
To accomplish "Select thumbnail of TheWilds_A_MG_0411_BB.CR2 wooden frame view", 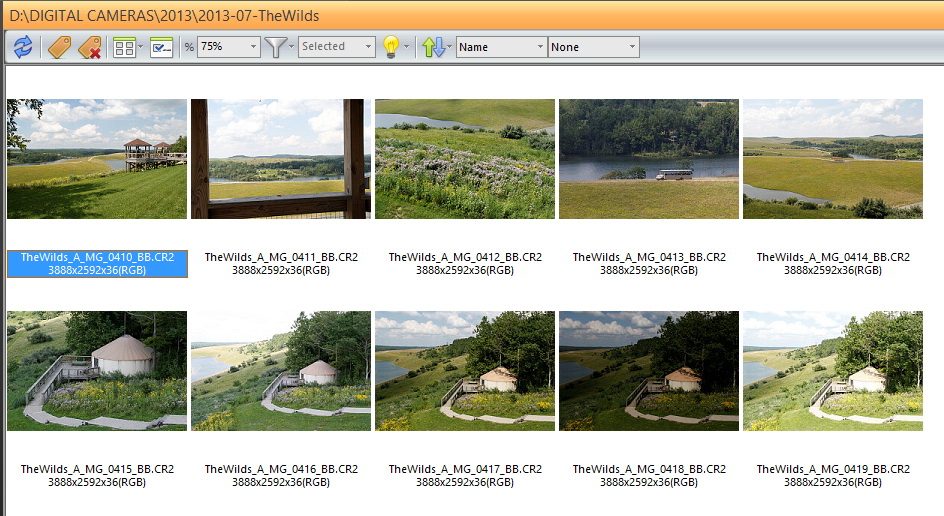I will [281, 159].
